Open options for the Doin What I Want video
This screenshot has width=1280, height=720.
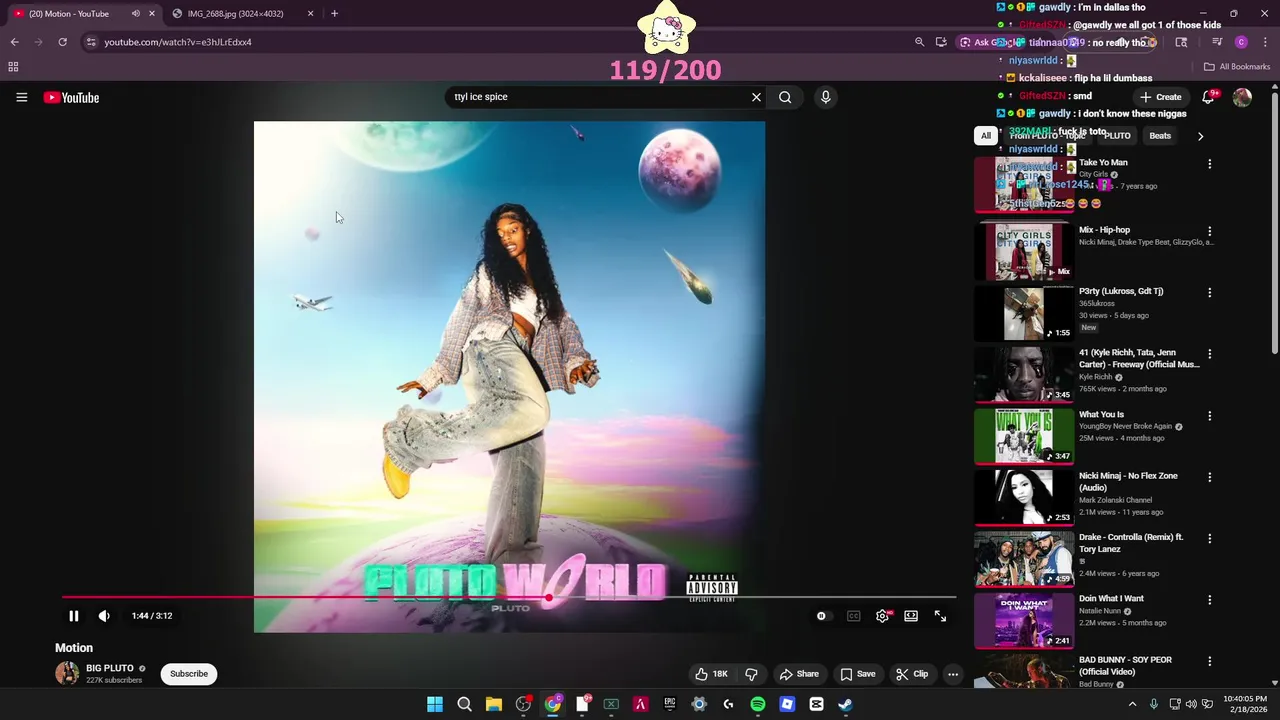1209,600
